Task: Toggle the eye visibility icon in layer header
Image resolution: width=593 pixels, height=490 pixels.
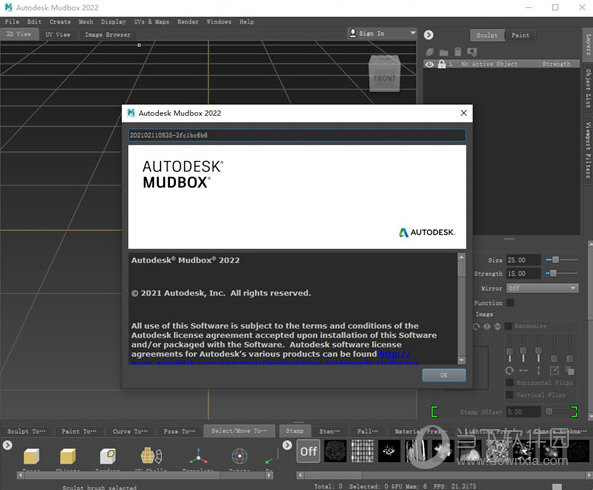Action: click(x=430, y=64)
